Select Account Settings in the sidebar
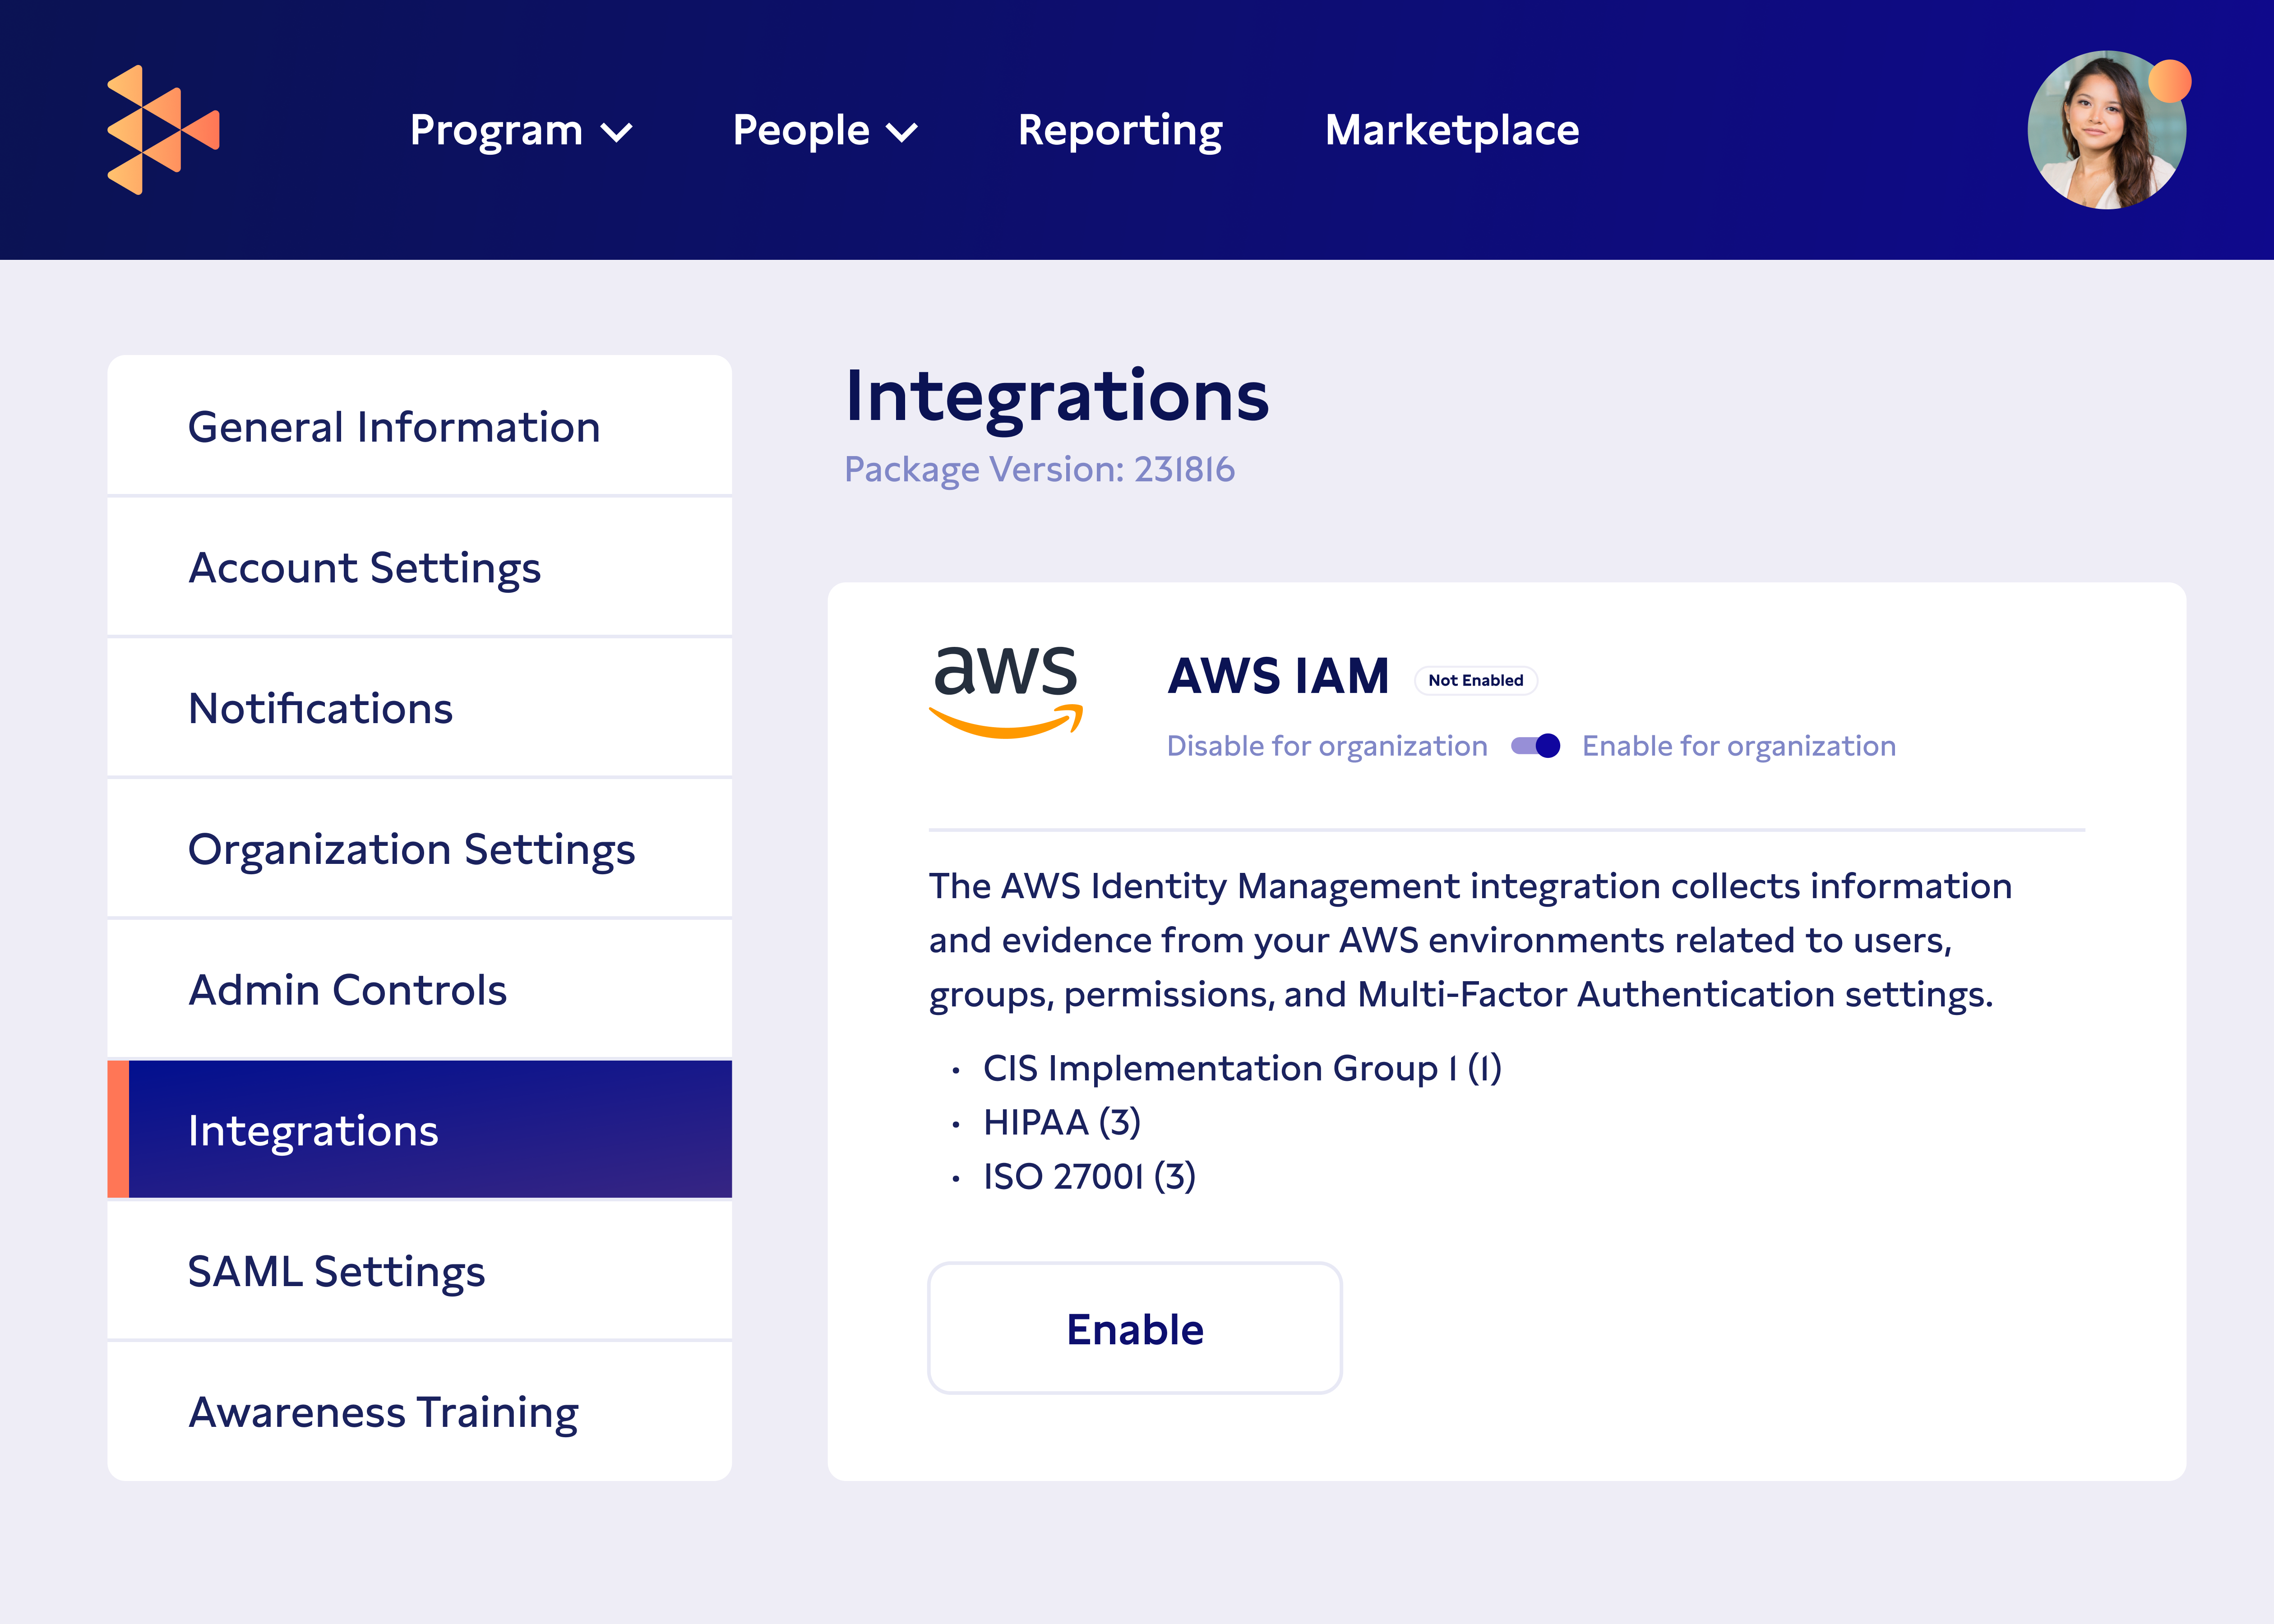 (364, 567)
